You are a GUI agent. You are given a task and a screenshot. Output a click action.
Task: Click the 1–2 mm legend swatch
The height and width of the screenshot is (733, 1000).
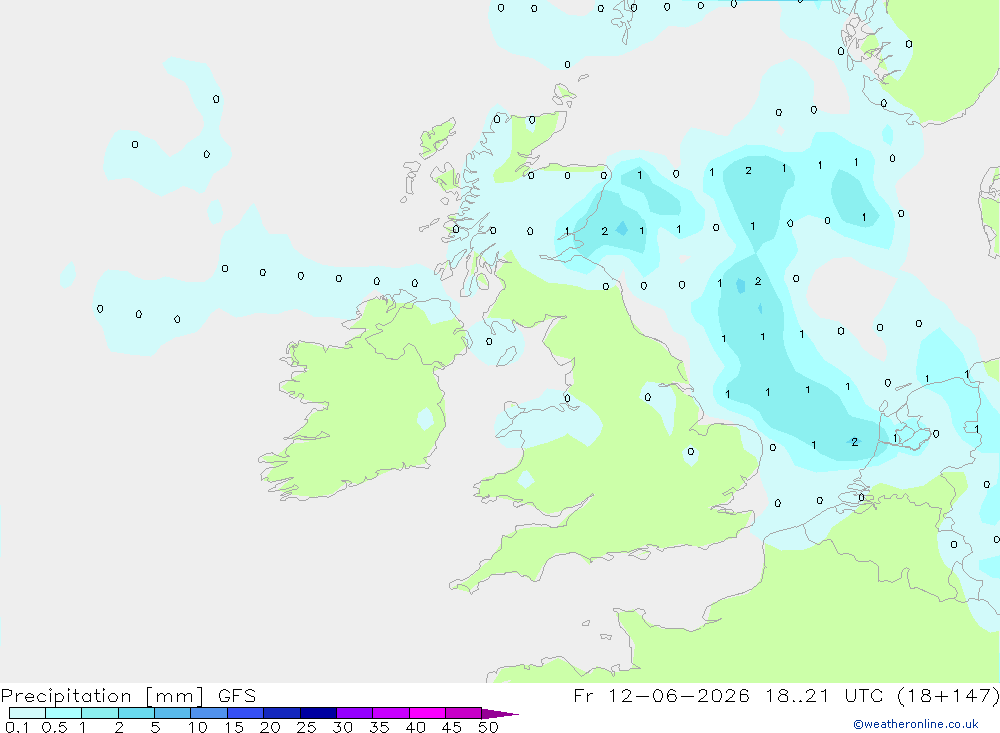point(100,713)
